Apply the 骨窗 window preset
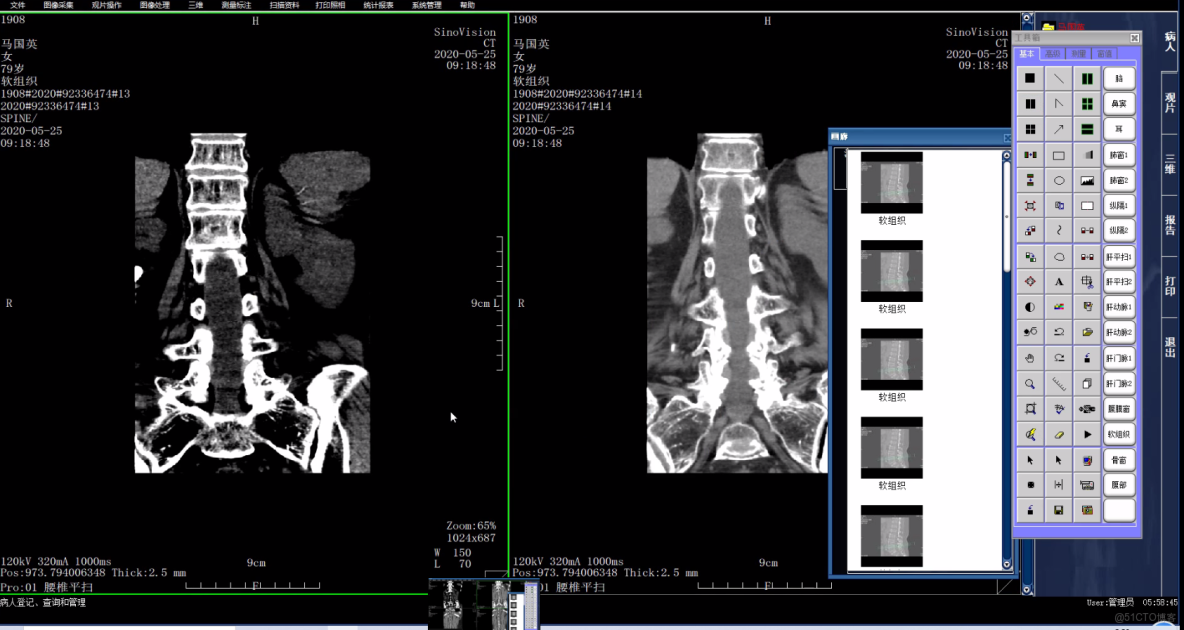 point(1119,459)
